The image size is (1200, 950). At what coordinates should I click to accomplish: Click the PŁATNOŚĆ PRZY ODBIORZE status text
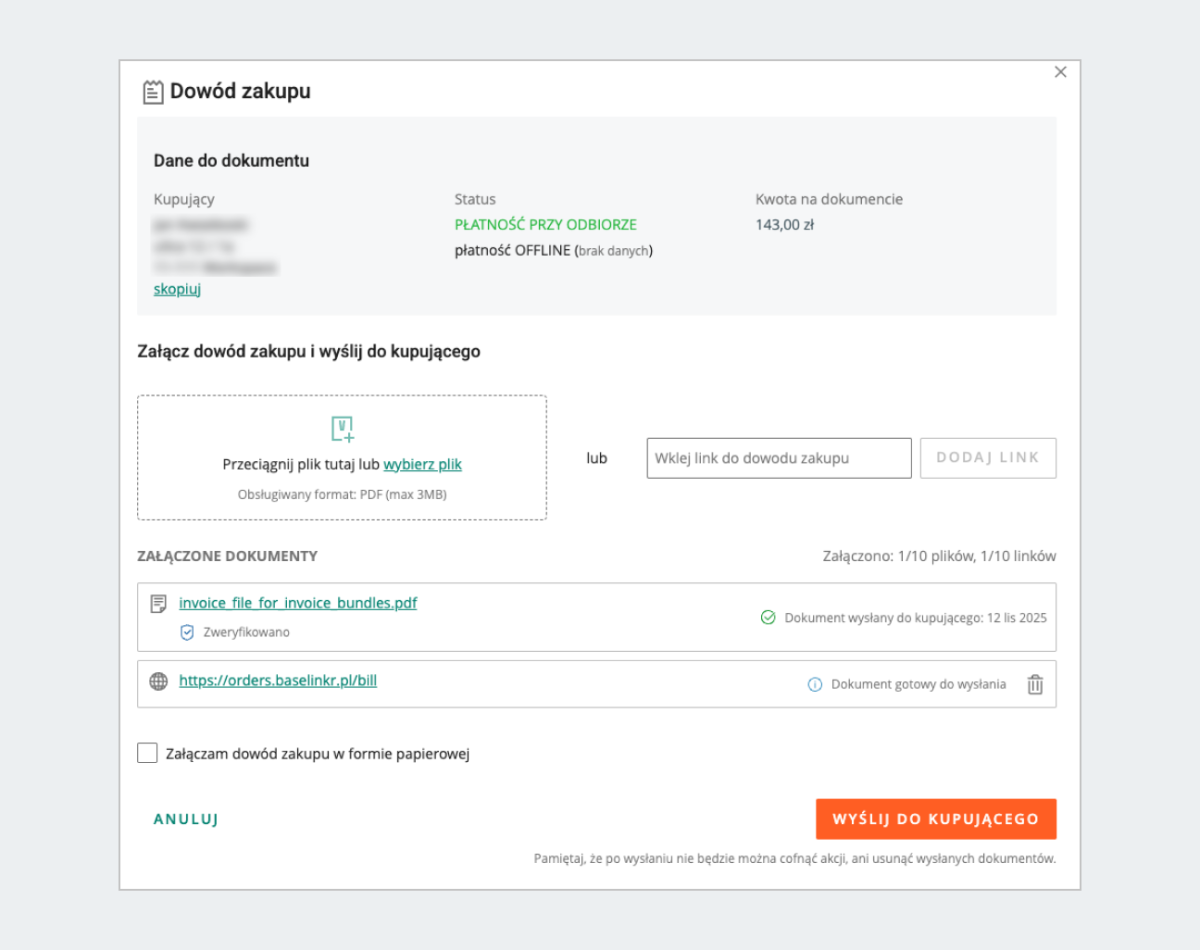click(545, 225)
